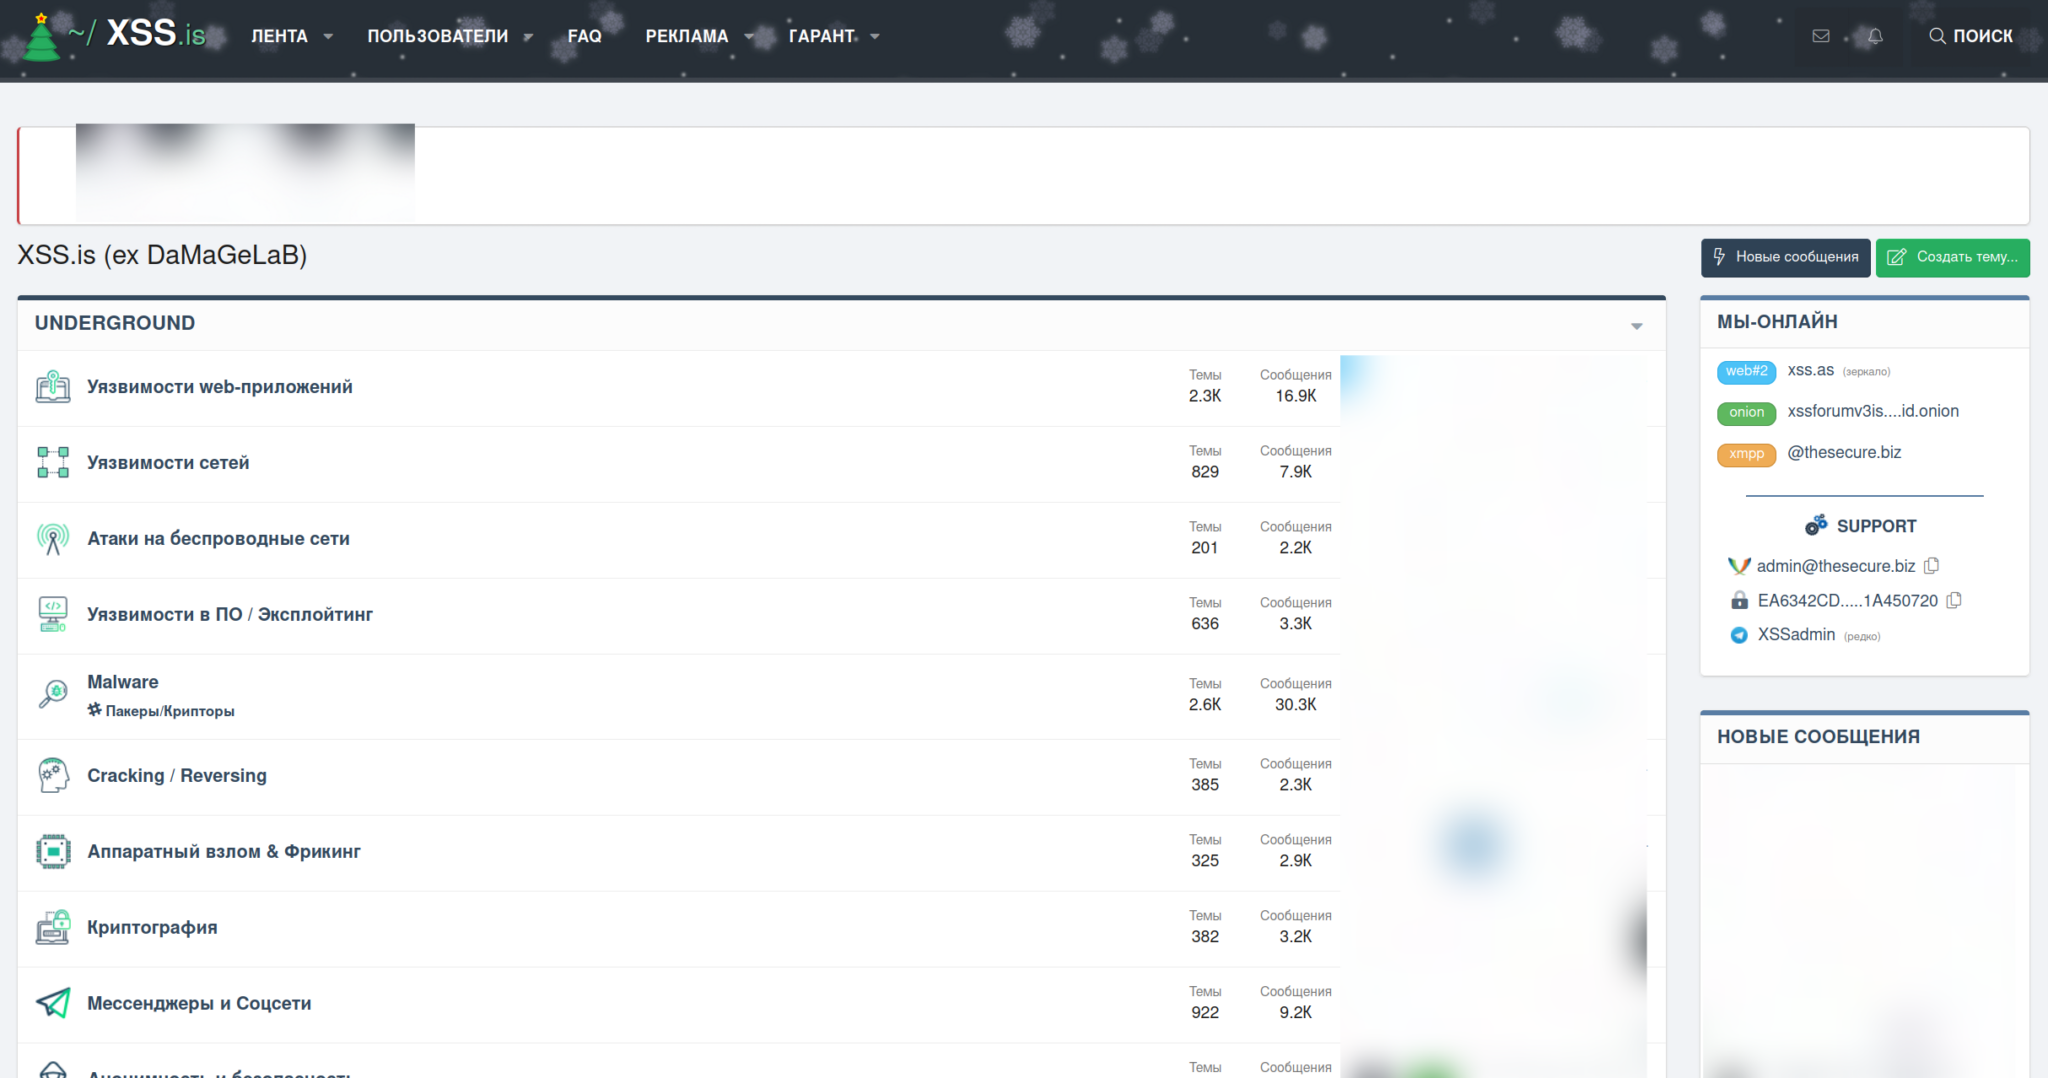Click the ГАРАНТ menu item
The height and width of the screenshot is (1078, 2048).
[822, 36]
